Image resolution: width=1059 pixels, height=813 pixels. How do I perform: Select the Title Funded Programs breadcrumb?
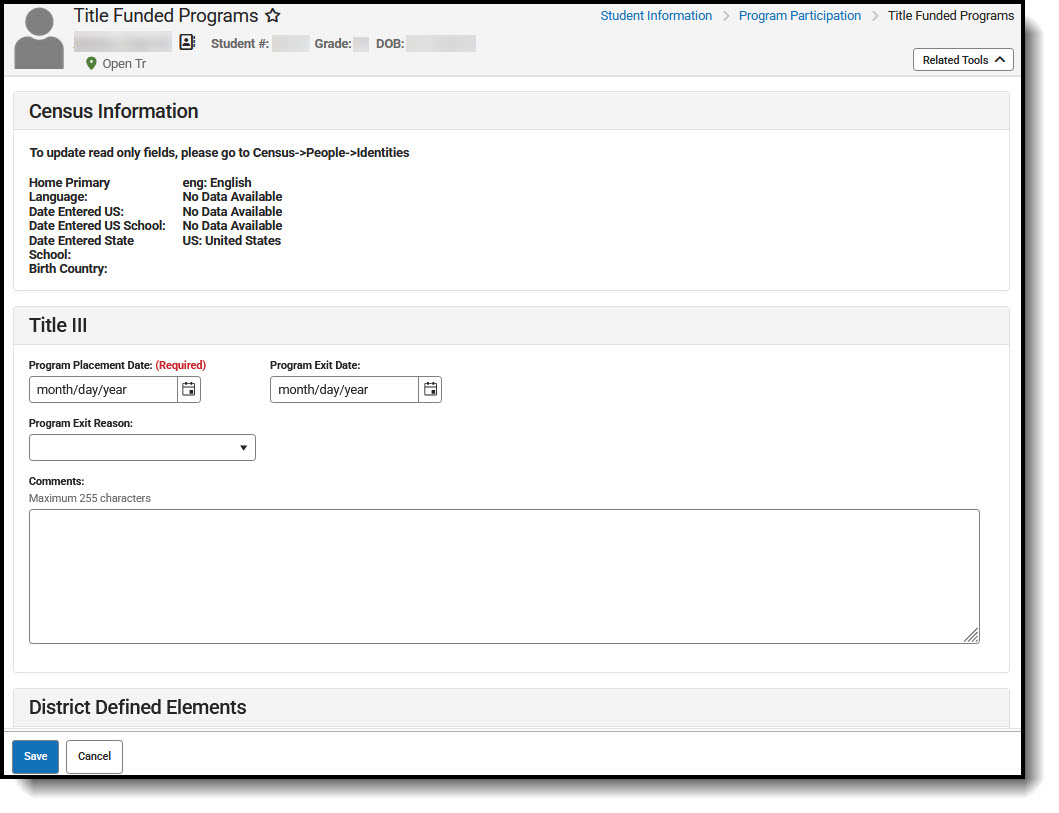tap(950, 15)
